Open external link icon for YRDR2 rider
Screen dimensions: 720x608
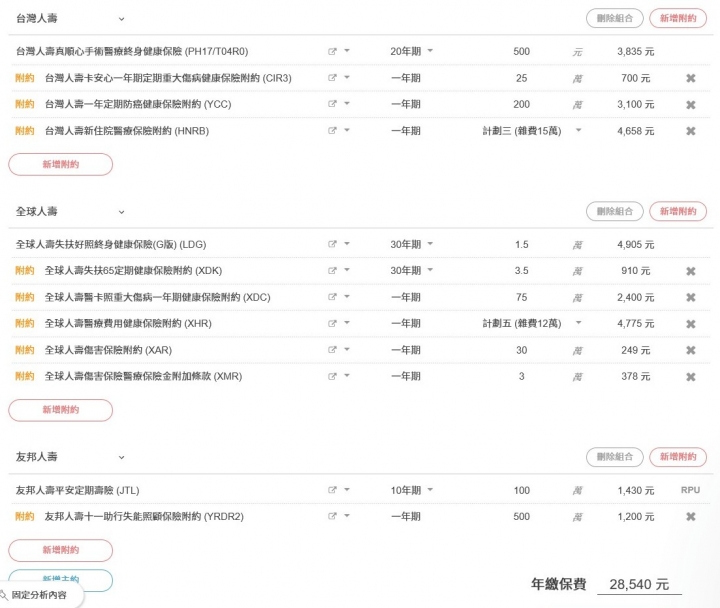point(332,517)
